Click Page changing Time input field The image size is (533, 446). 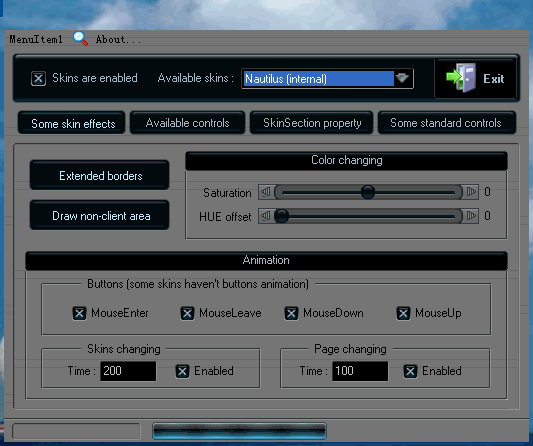click(360, 371)
